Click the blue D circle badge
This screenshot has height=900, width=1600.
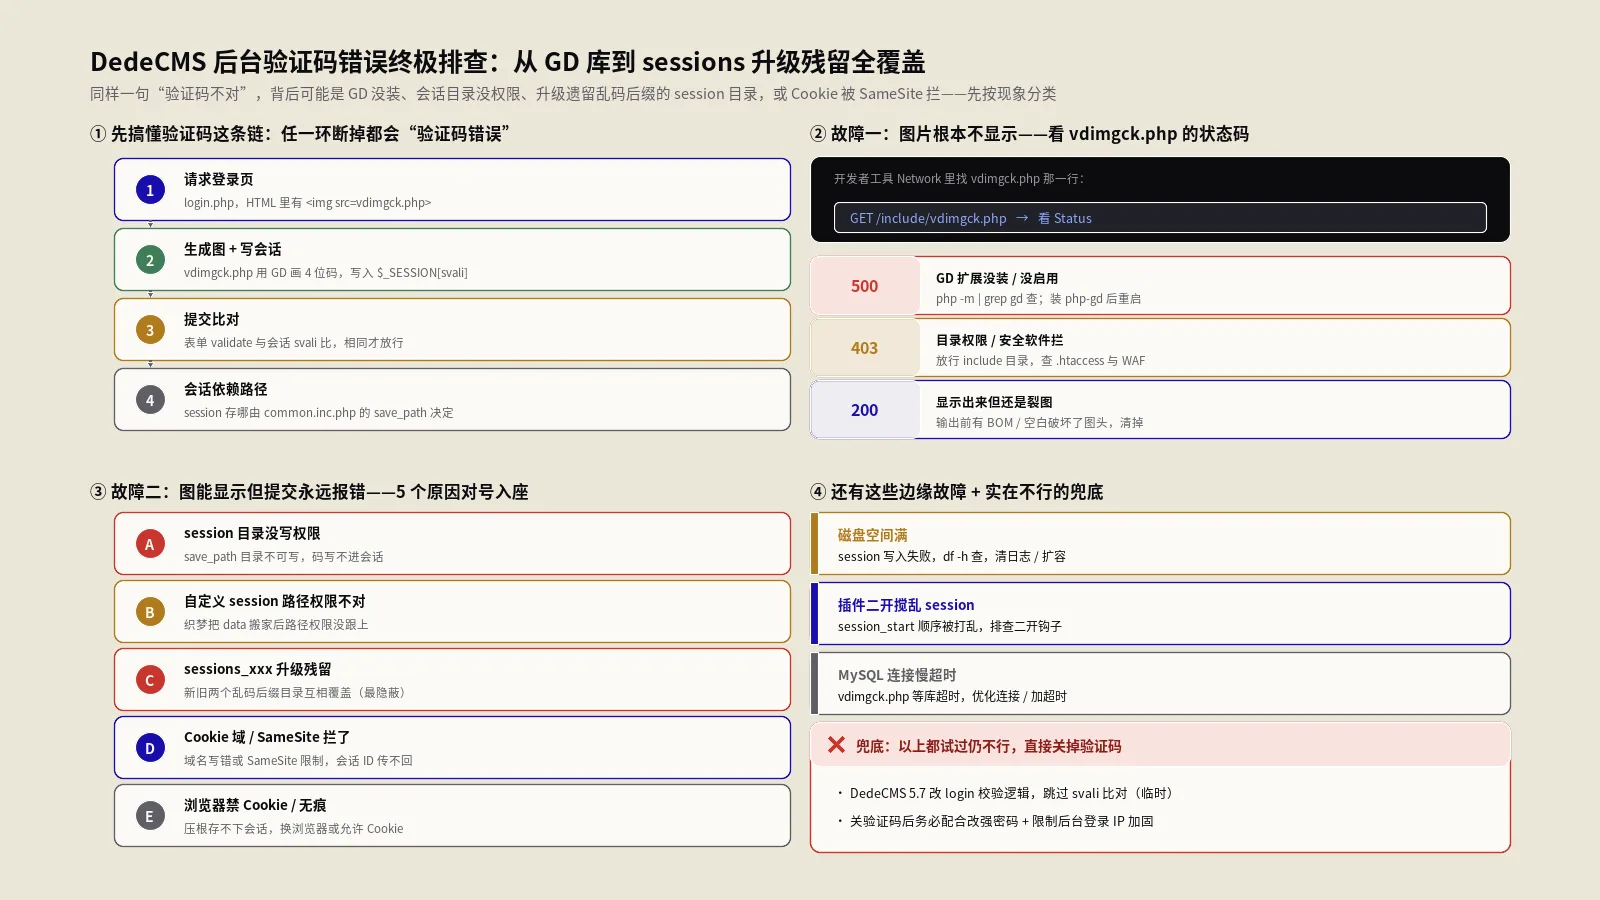tap(150, 748)
